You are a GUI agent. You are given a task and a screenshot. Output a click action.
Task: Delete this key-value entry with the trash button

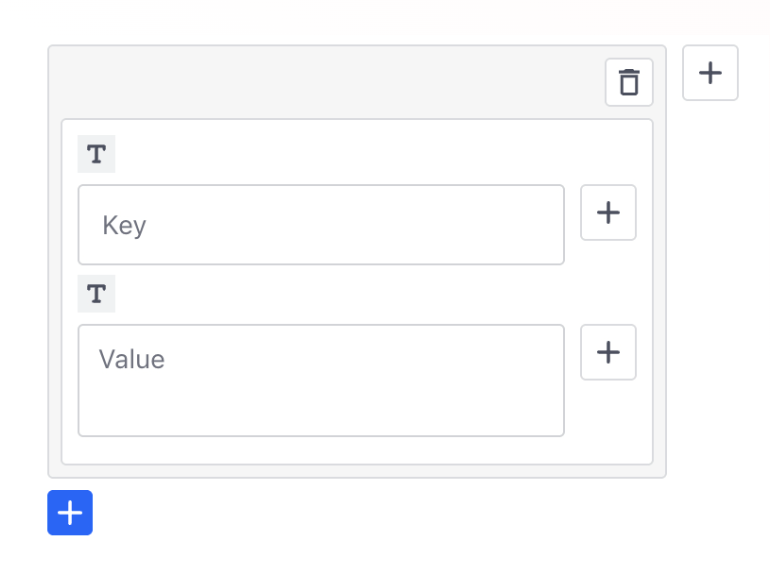[629, 82]
